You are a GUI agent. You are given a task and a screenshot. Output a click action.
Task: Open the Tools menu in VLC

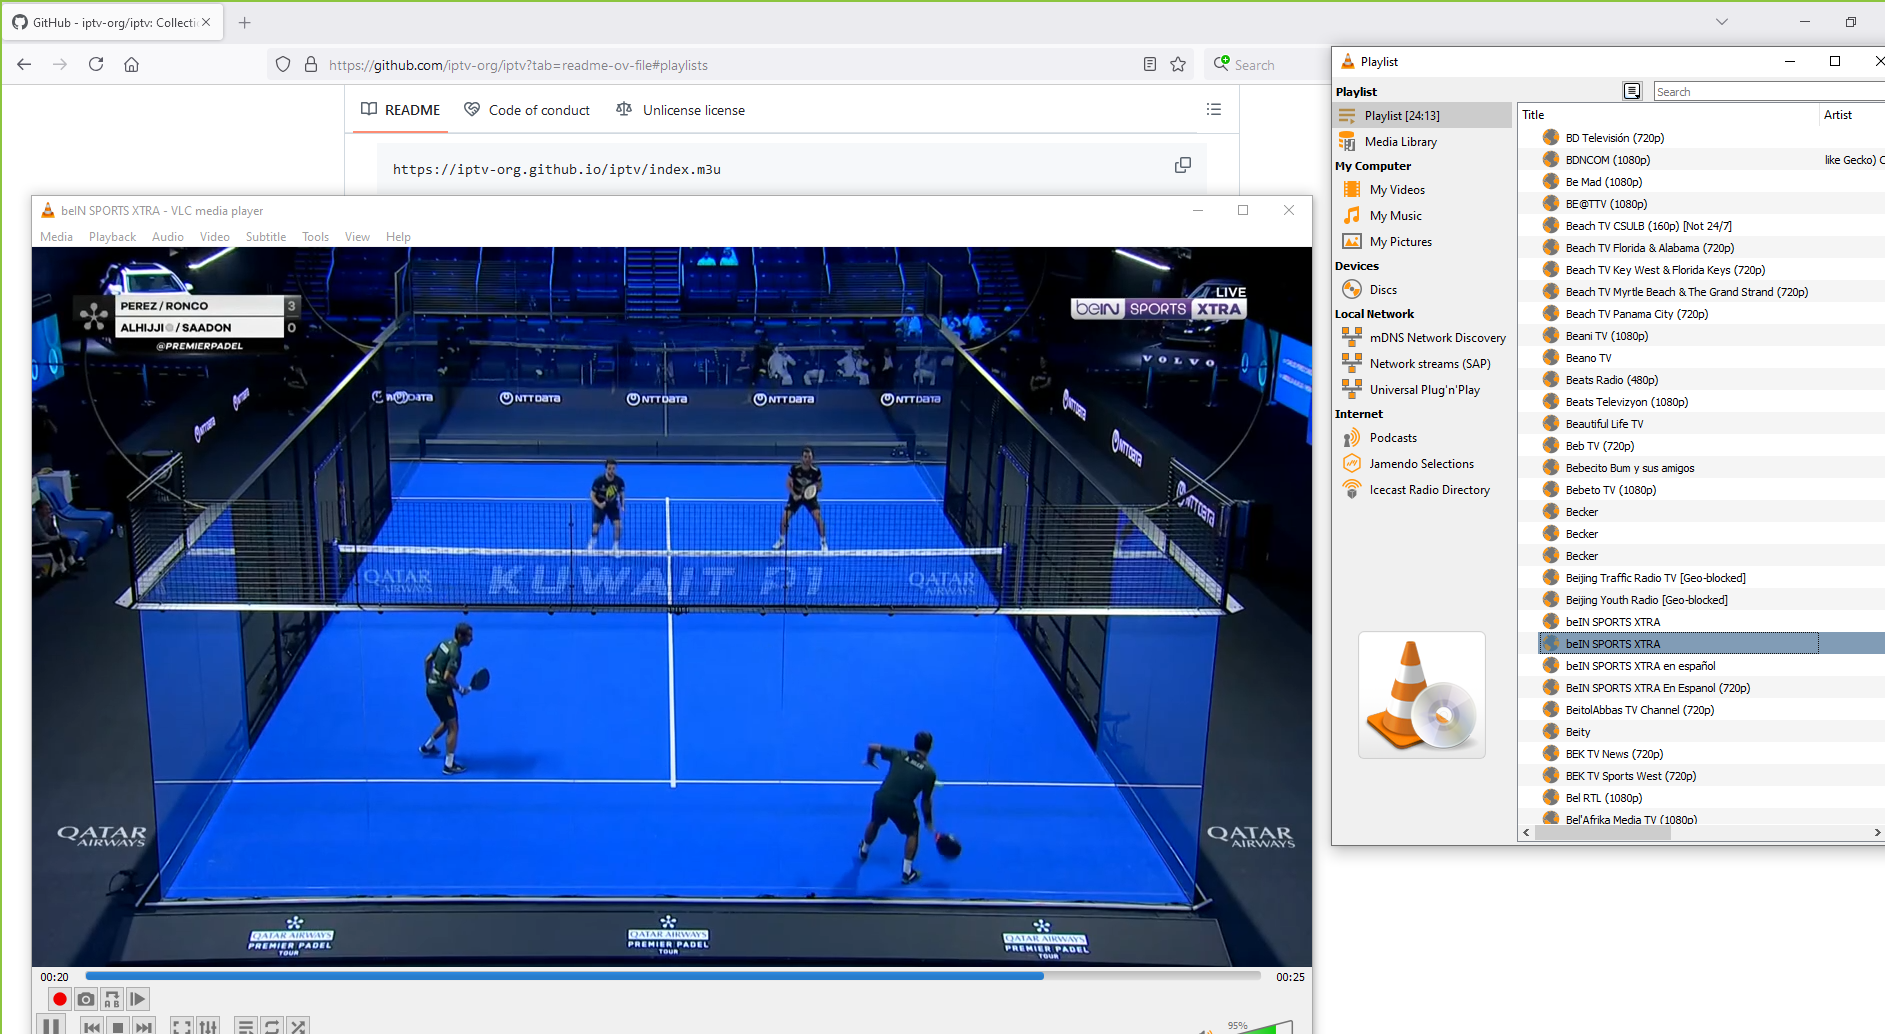click(315, 237)
